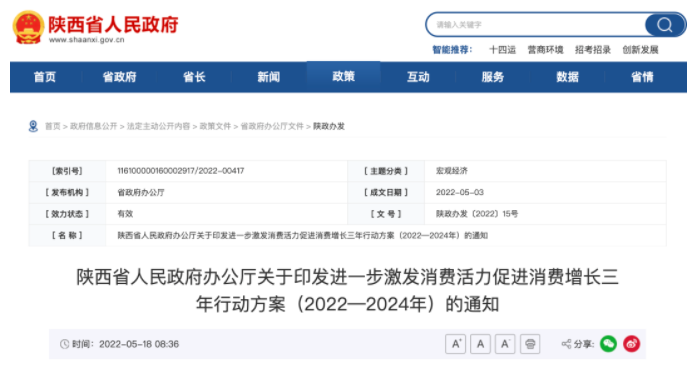
Task: Click the breadcrumb location pin icon
Action: pyautogui.click(x=33, y=126)
